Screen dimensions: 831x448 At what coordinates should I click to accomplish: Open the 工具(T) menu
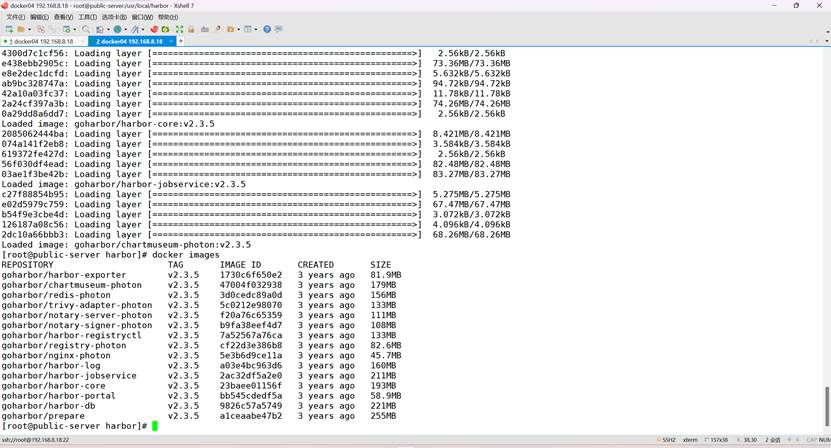(87, 17)
